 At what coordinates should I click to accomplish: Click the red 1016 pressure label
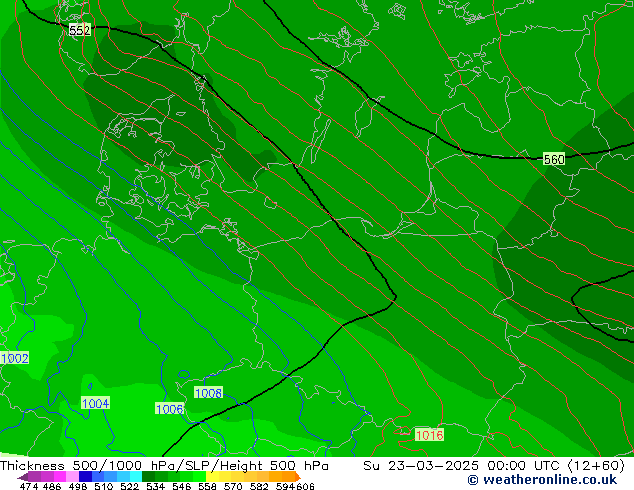point(429,435)
